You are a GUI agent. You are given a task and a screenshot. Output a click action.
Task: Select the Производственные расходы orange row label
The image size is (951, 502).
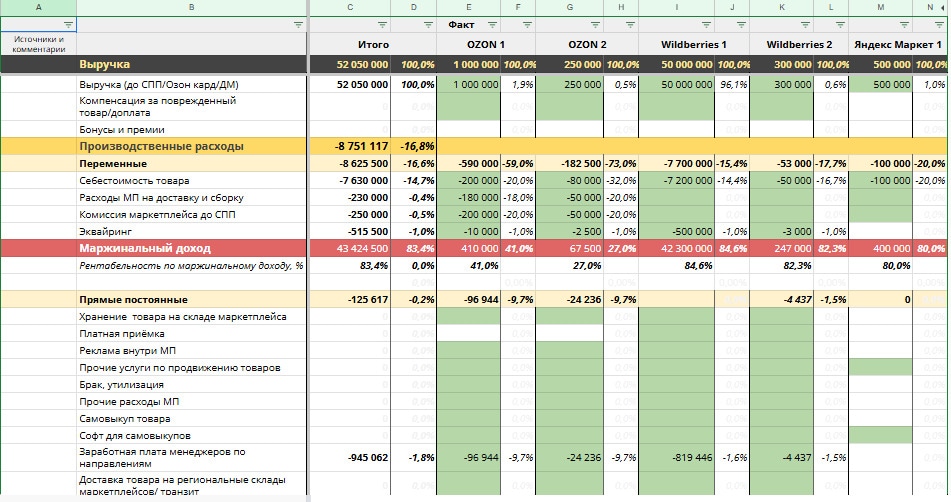click(161, 146)
